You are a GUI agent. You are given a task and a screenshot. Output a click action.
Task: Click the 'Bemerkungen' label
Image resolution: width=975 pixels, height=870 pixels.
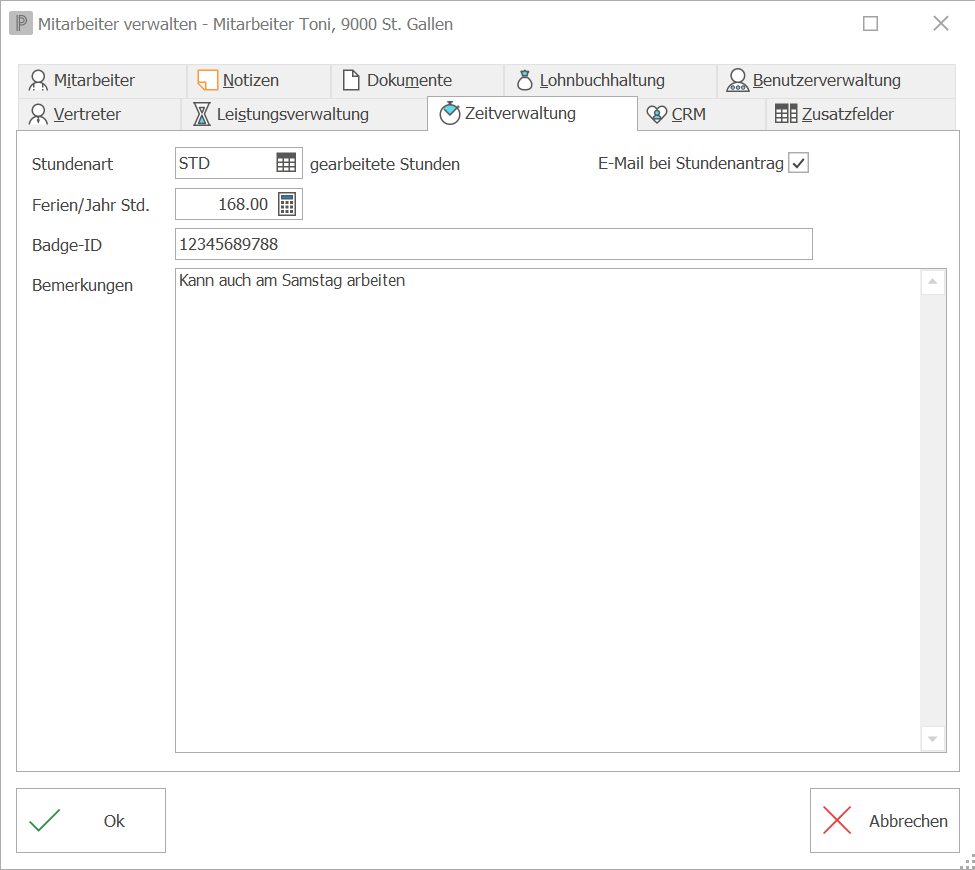pyautogui.click(x=82, y=285)
